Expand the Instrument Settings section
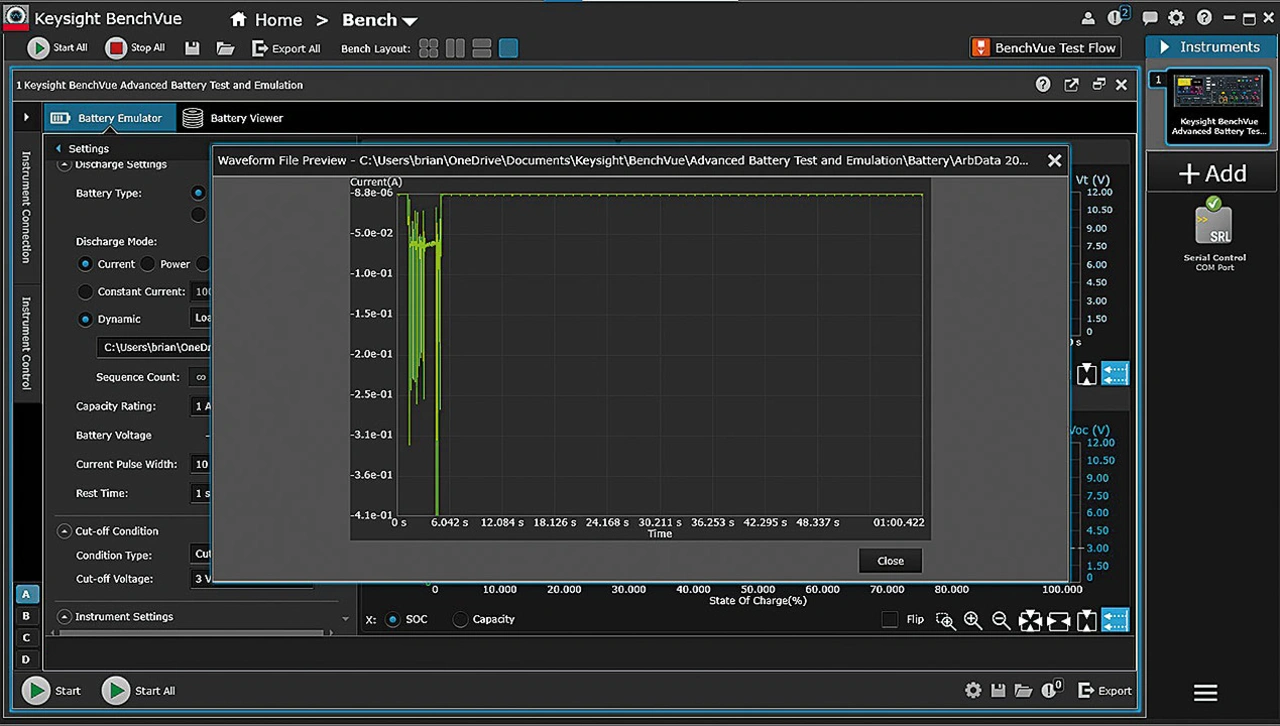 pyautogui.click(x=64, y=617)
